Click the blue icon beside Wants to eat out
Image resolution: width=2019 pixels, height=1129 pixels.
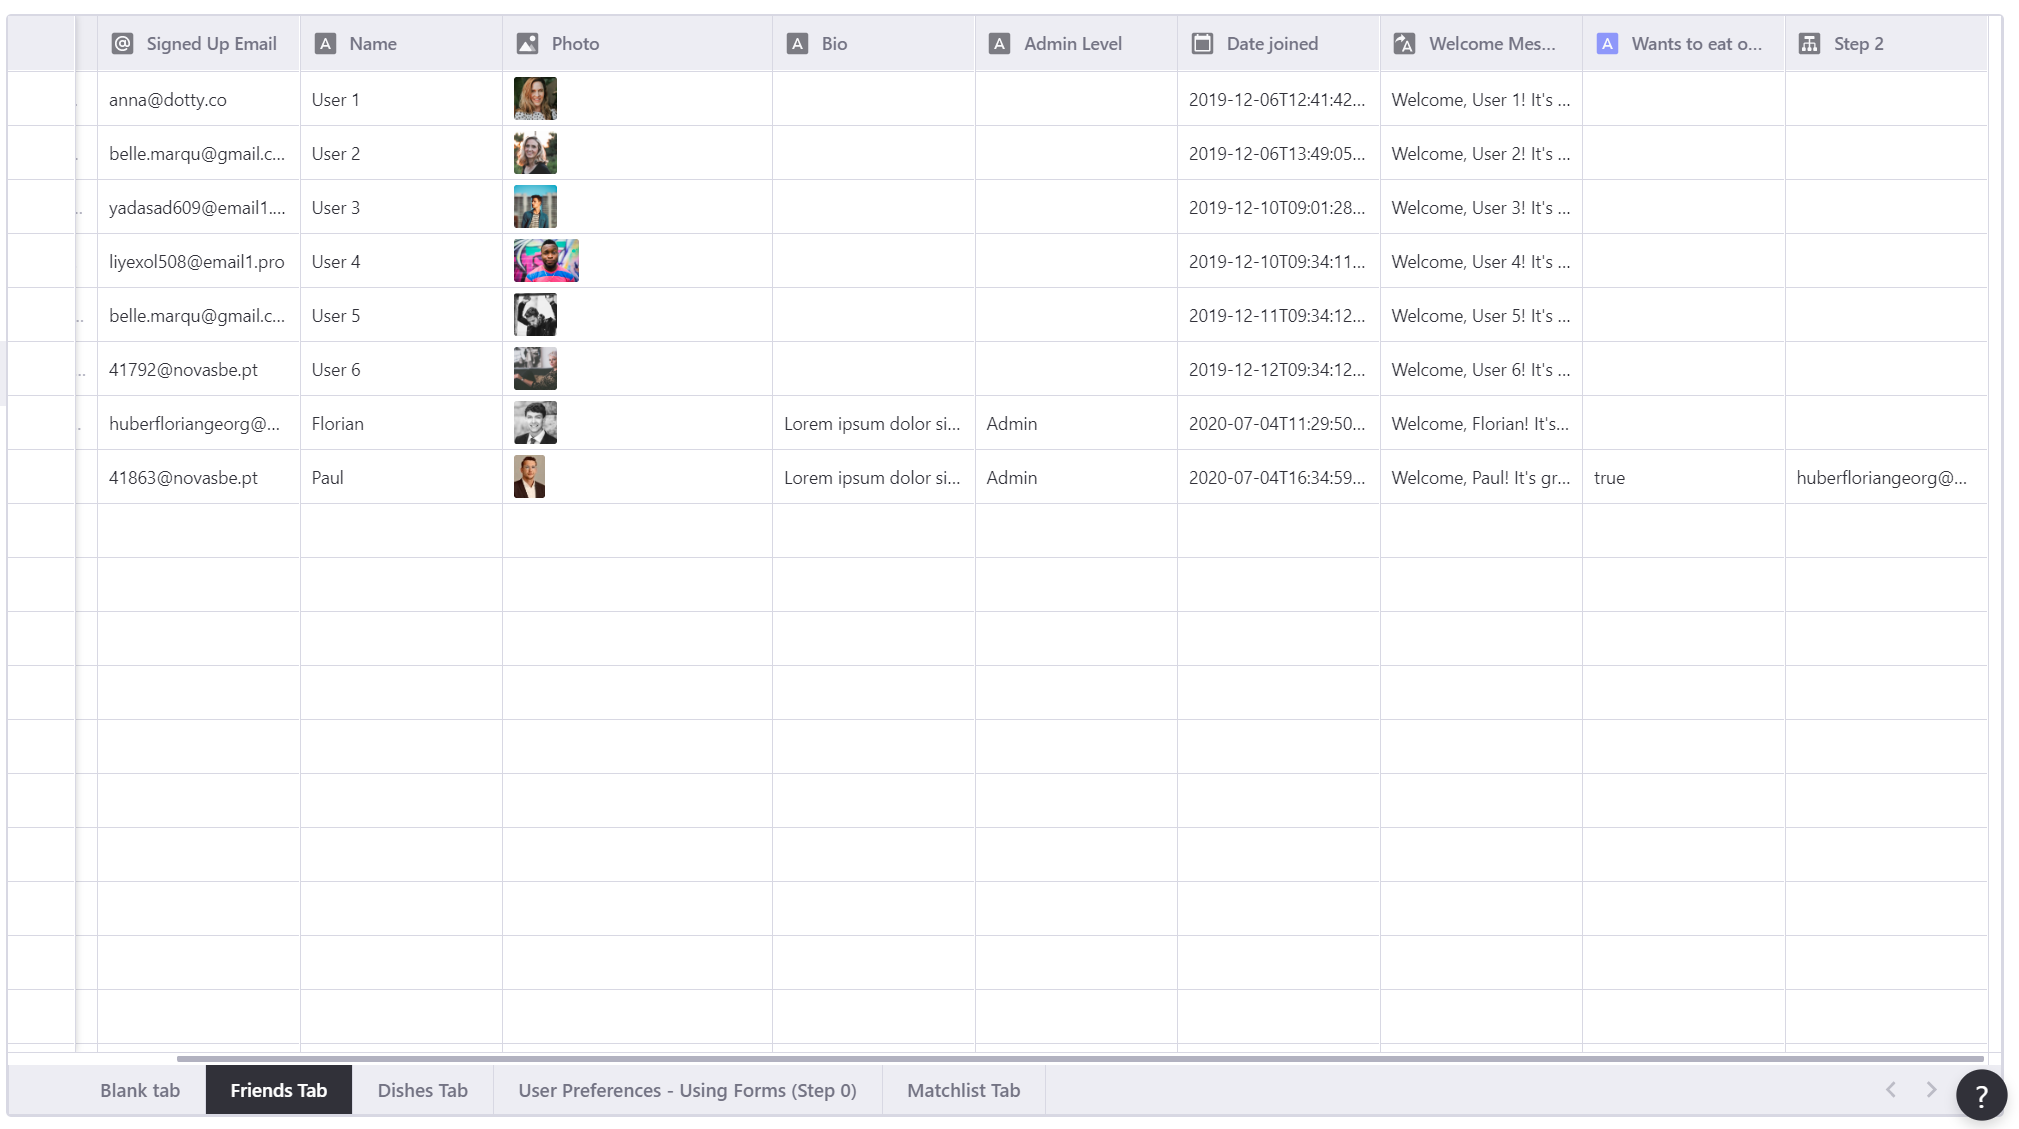(x=1607, y=44)
